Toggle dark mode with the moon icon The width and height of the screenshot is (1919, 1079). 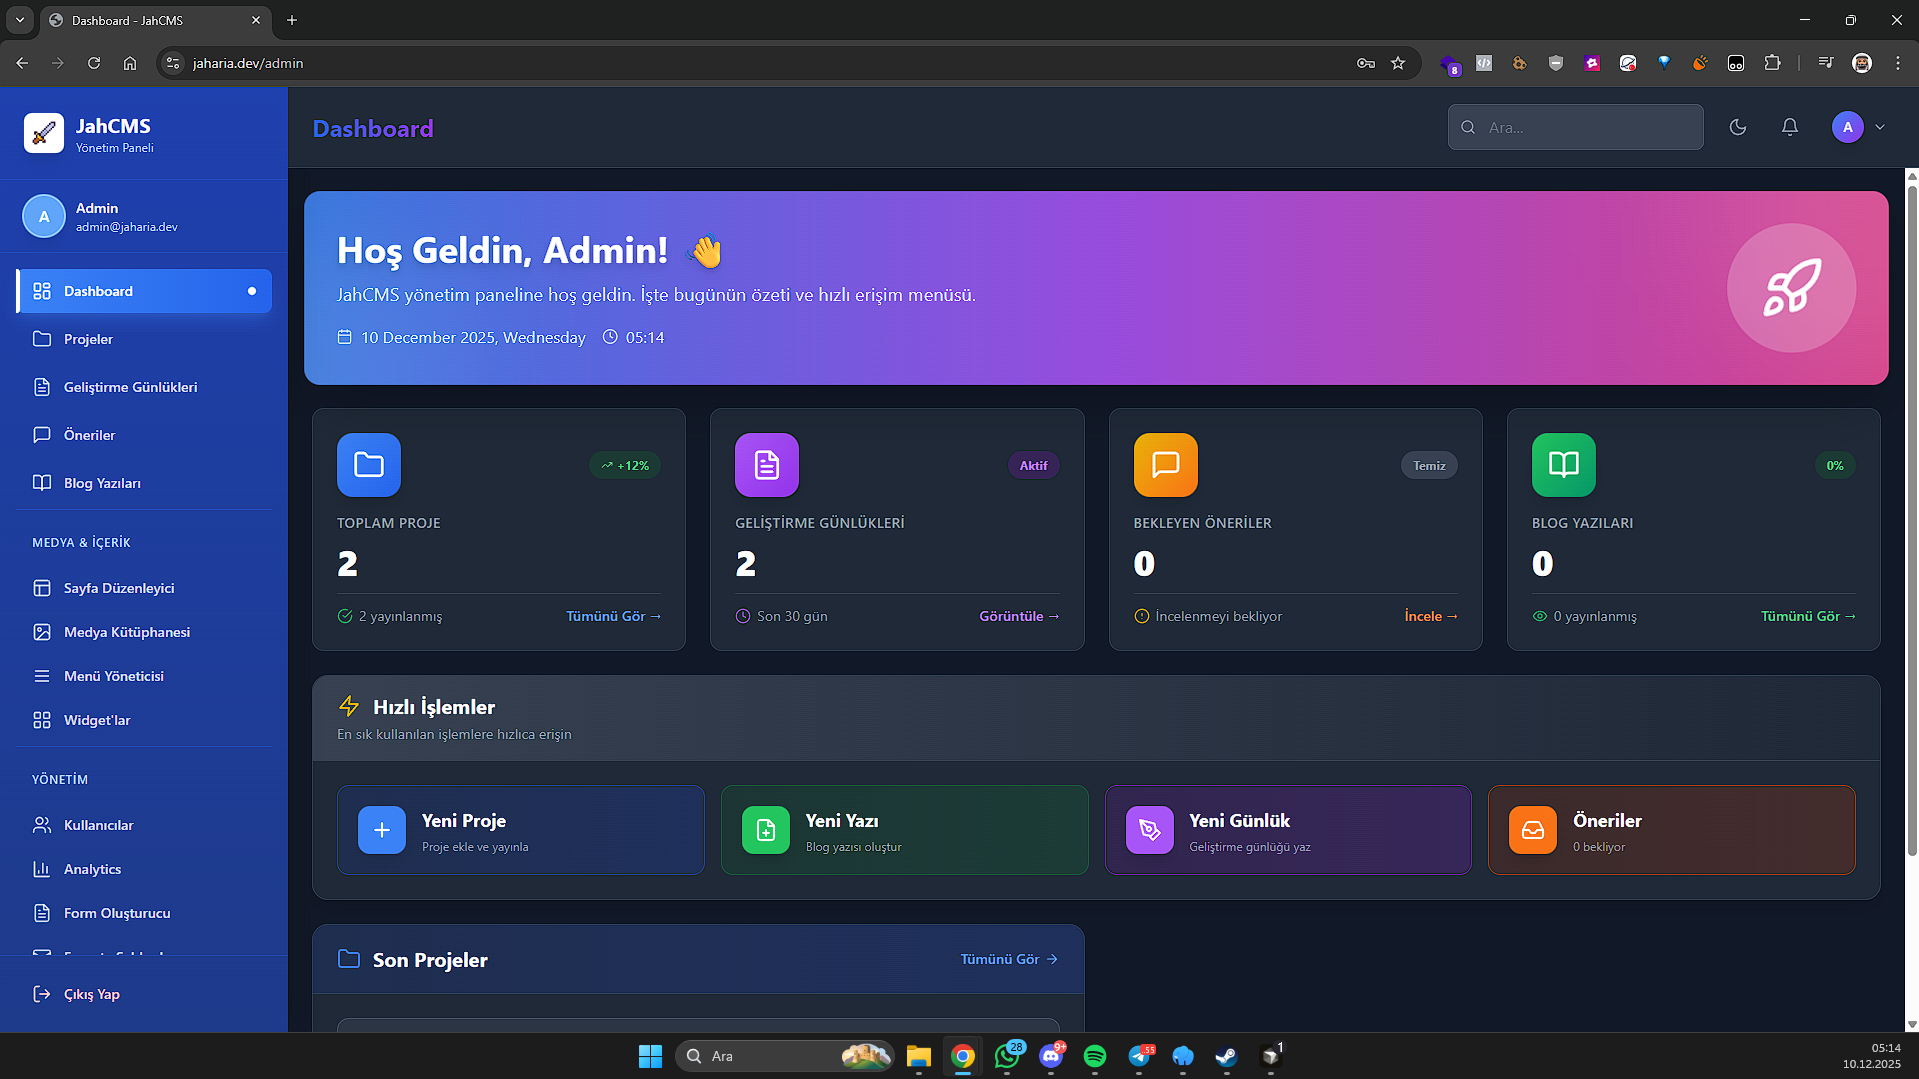(x=1737, y=127)
